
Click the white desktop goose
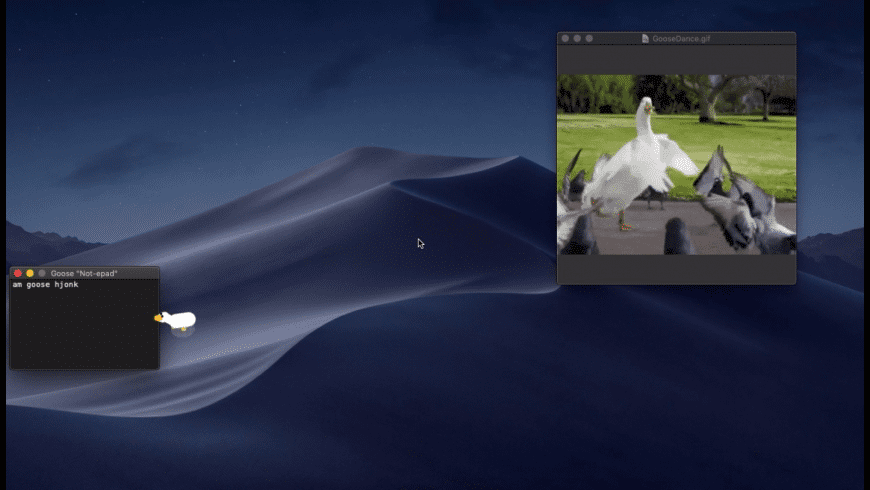click(175, 320)
